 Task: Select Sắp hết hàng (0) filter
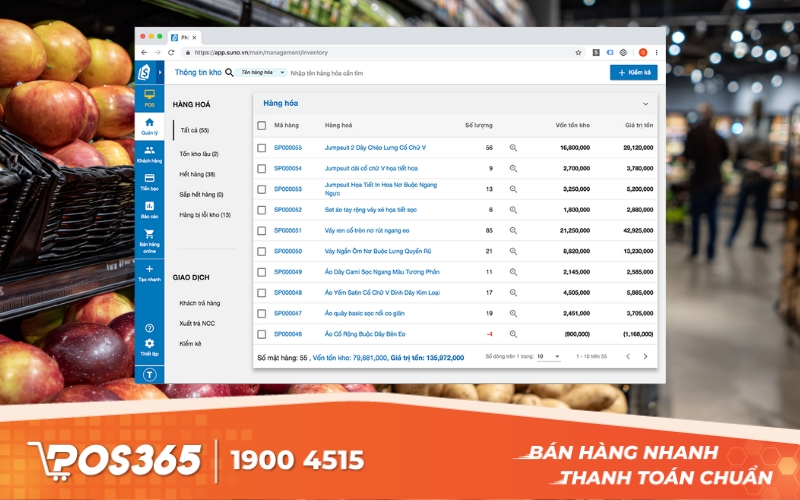201,194
